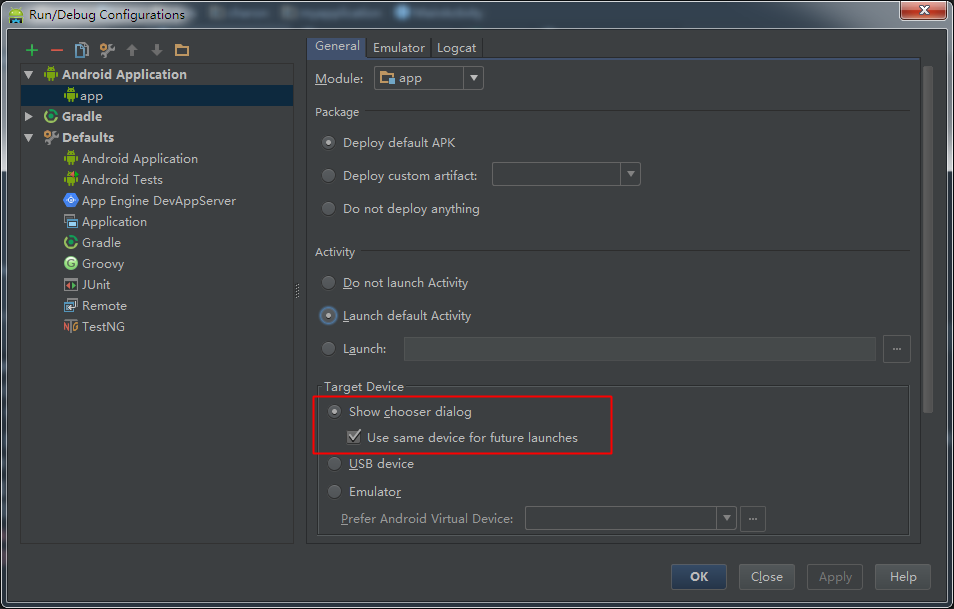This screenshot has width=954, height=609.
Task: Click the JUnit icon in Defaults
Action: (x=71, y=285)
